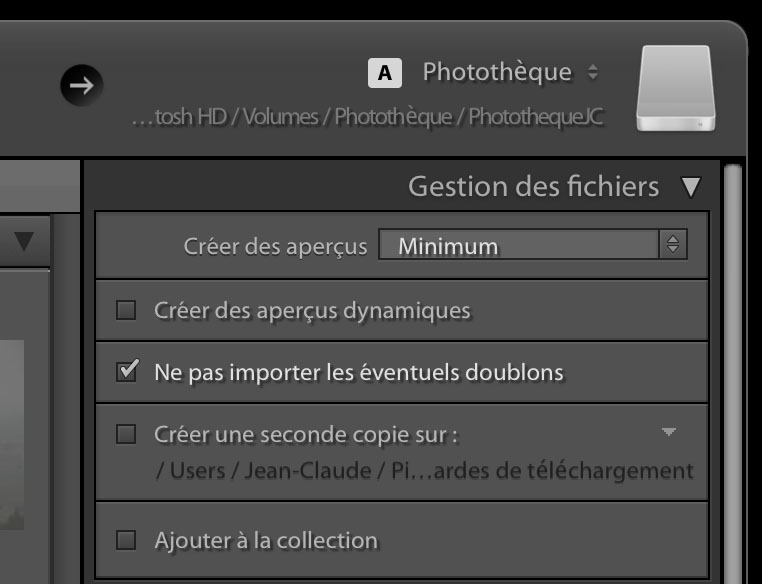762x584 pixels.
Task: Enable Créer des aperçus dynamiques checkbox
Action: [x=126, y=310]
